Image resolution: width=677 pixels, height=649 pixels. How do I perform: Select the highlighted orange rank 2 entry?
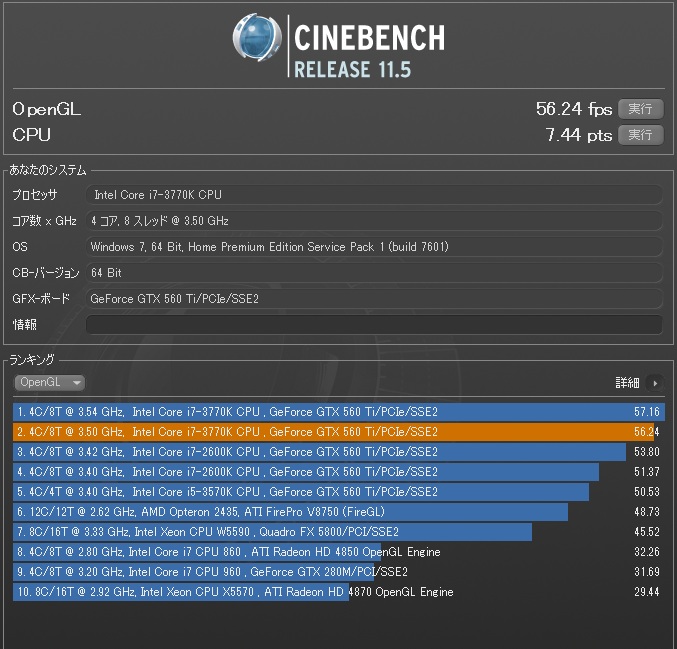(x=338, y=432)
